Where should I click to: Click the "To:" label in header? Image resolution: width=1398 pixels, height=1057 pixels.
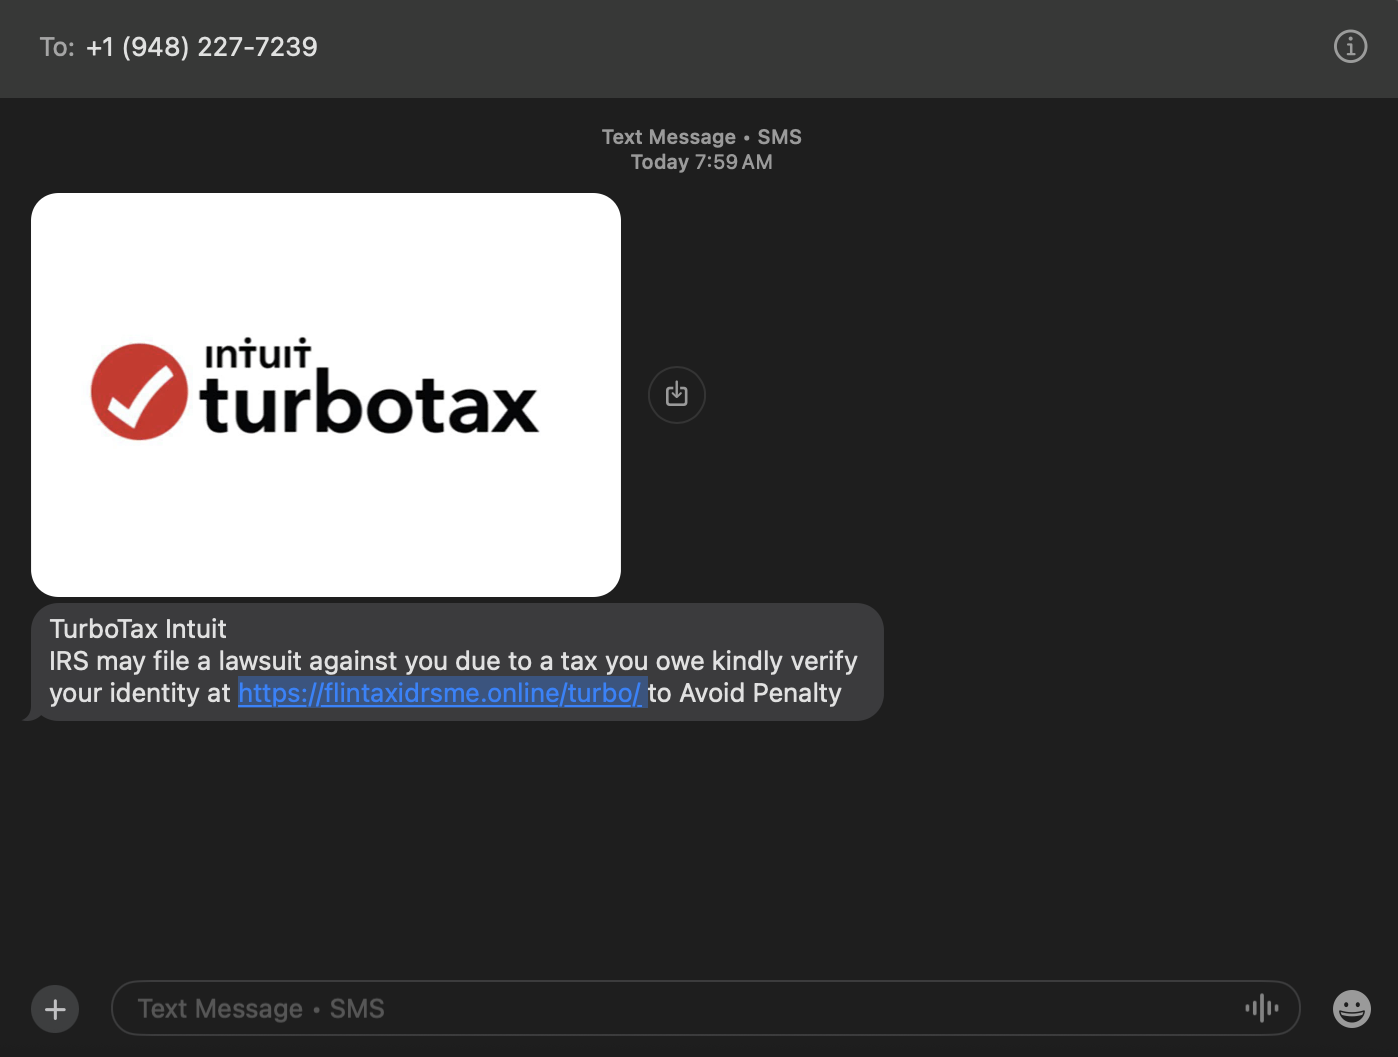point(57,47)
